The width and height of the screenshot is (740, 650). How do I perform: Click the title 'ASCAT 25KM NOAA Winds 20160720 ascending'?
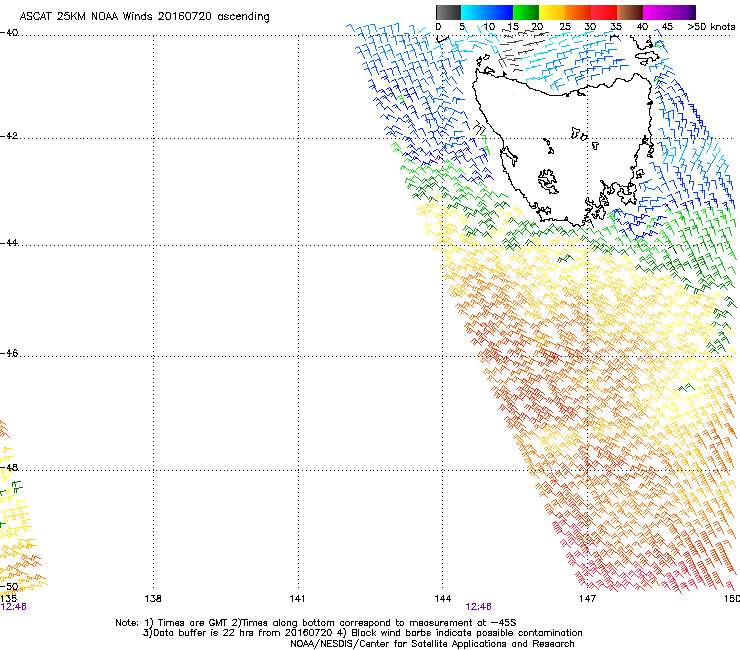(144, 17)
